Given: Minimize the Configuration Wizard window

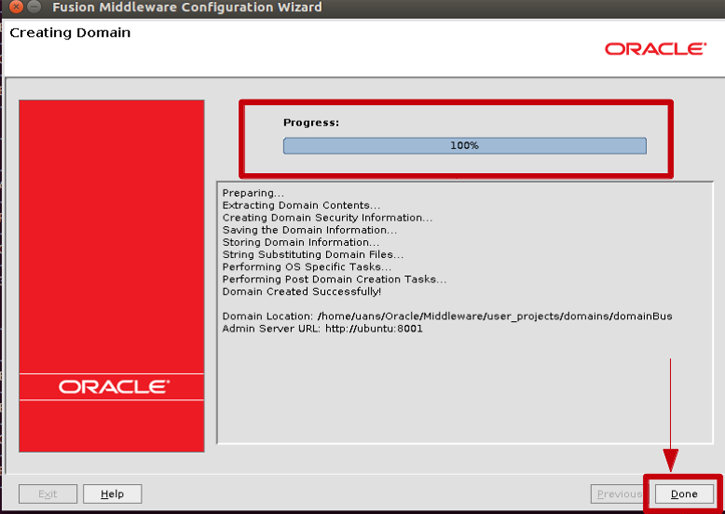Looking at the screenshot, I should click(34, 7).
